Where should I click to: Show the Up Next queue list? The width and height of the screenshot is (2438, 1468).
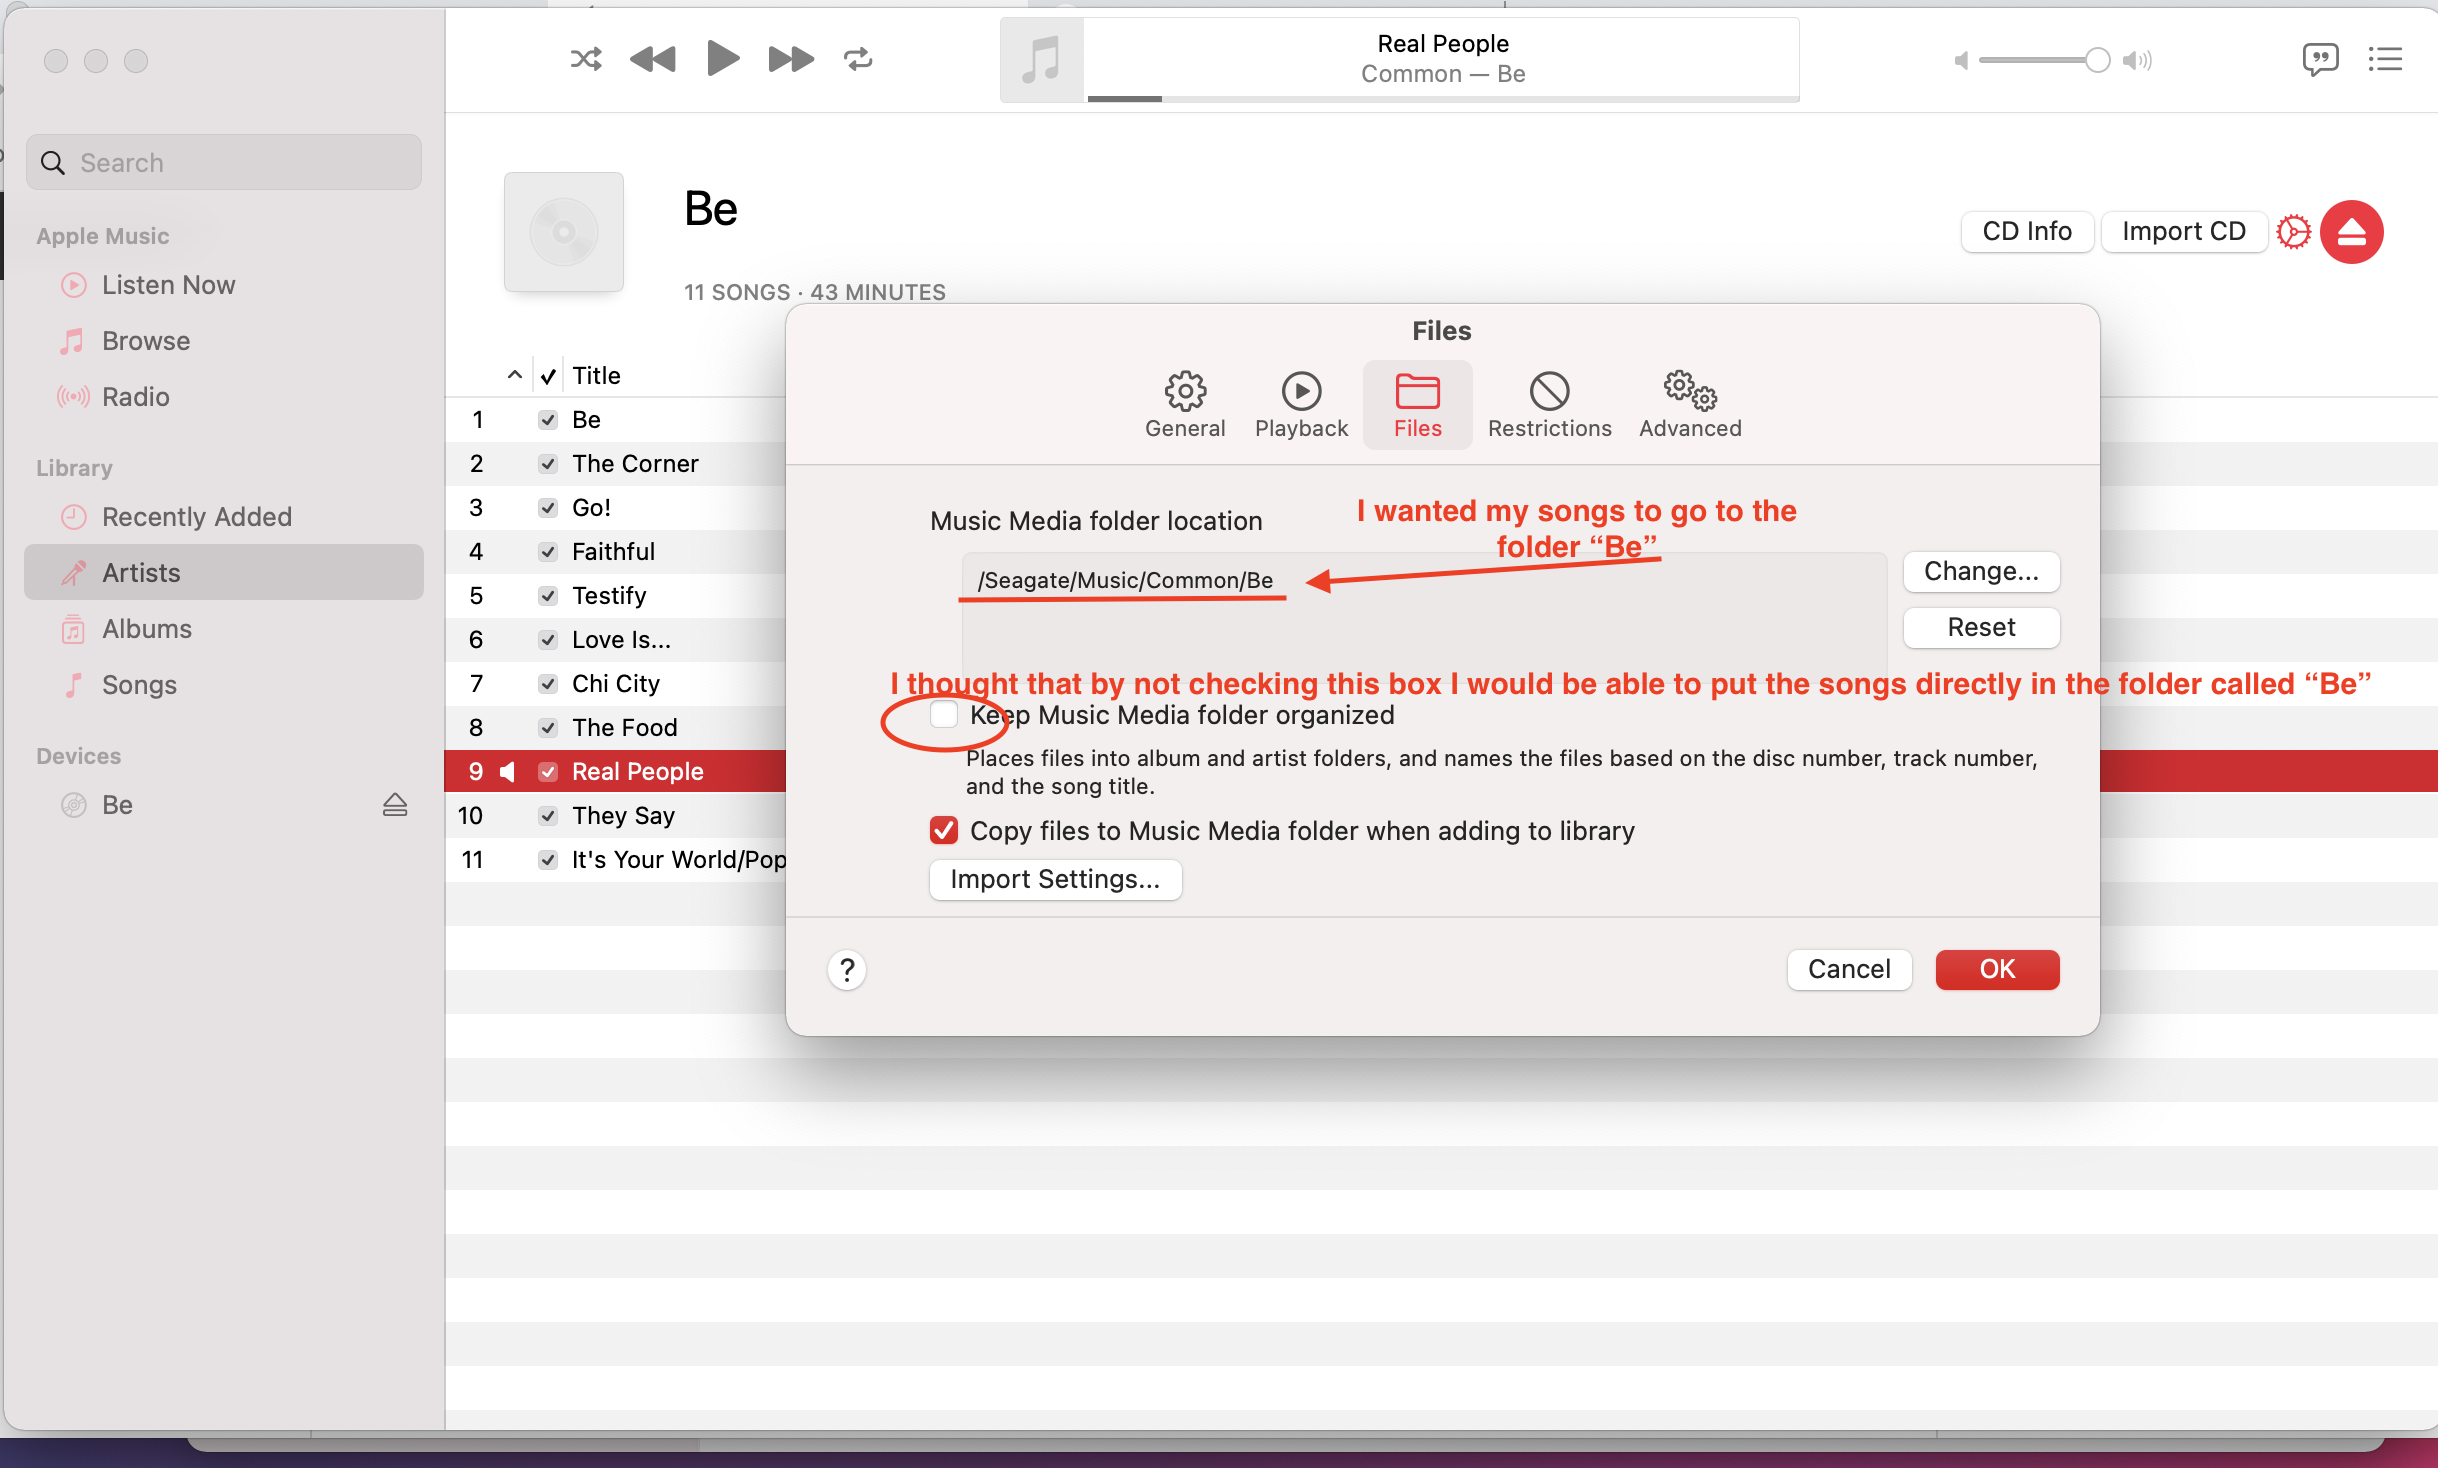click(2385, 59)
